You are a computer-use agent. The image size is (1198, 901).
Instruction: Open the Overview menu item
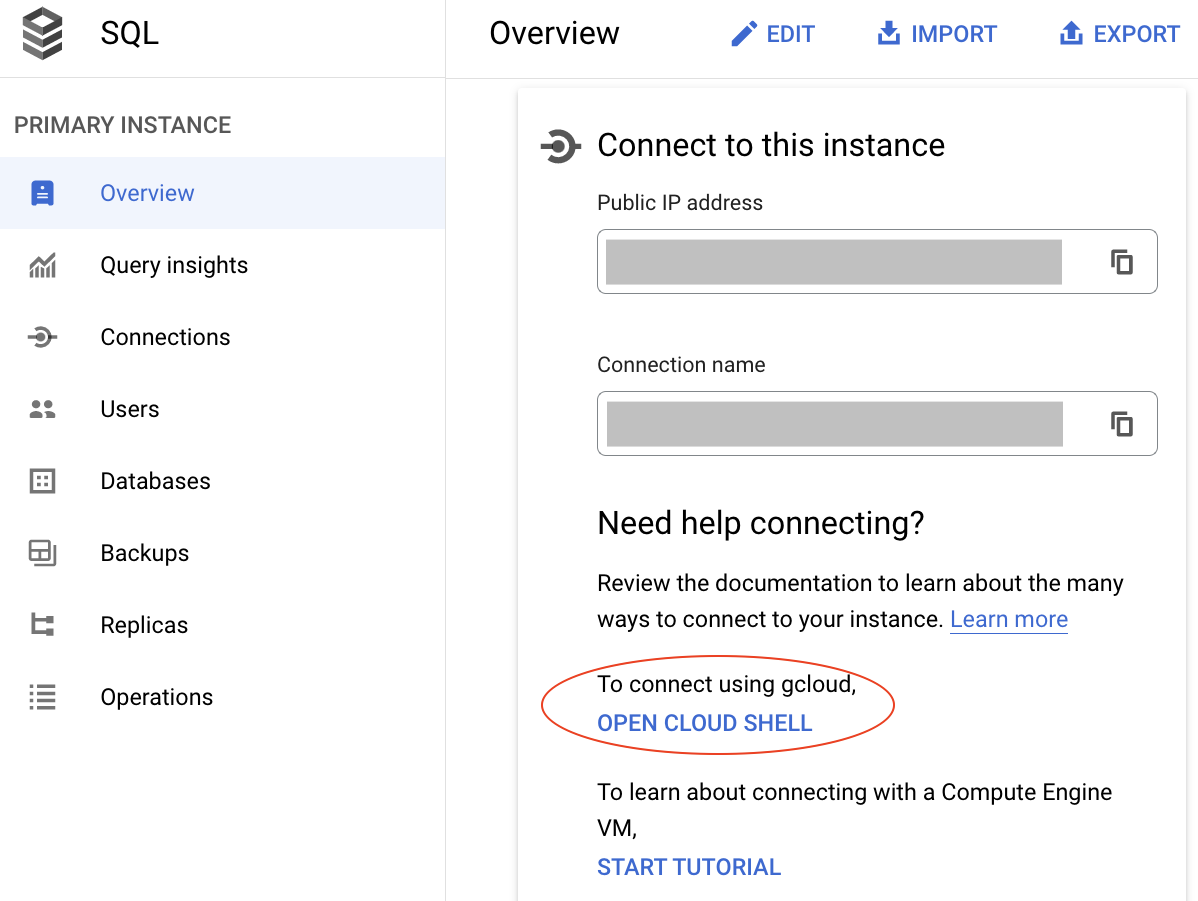(x=147, y=193)
